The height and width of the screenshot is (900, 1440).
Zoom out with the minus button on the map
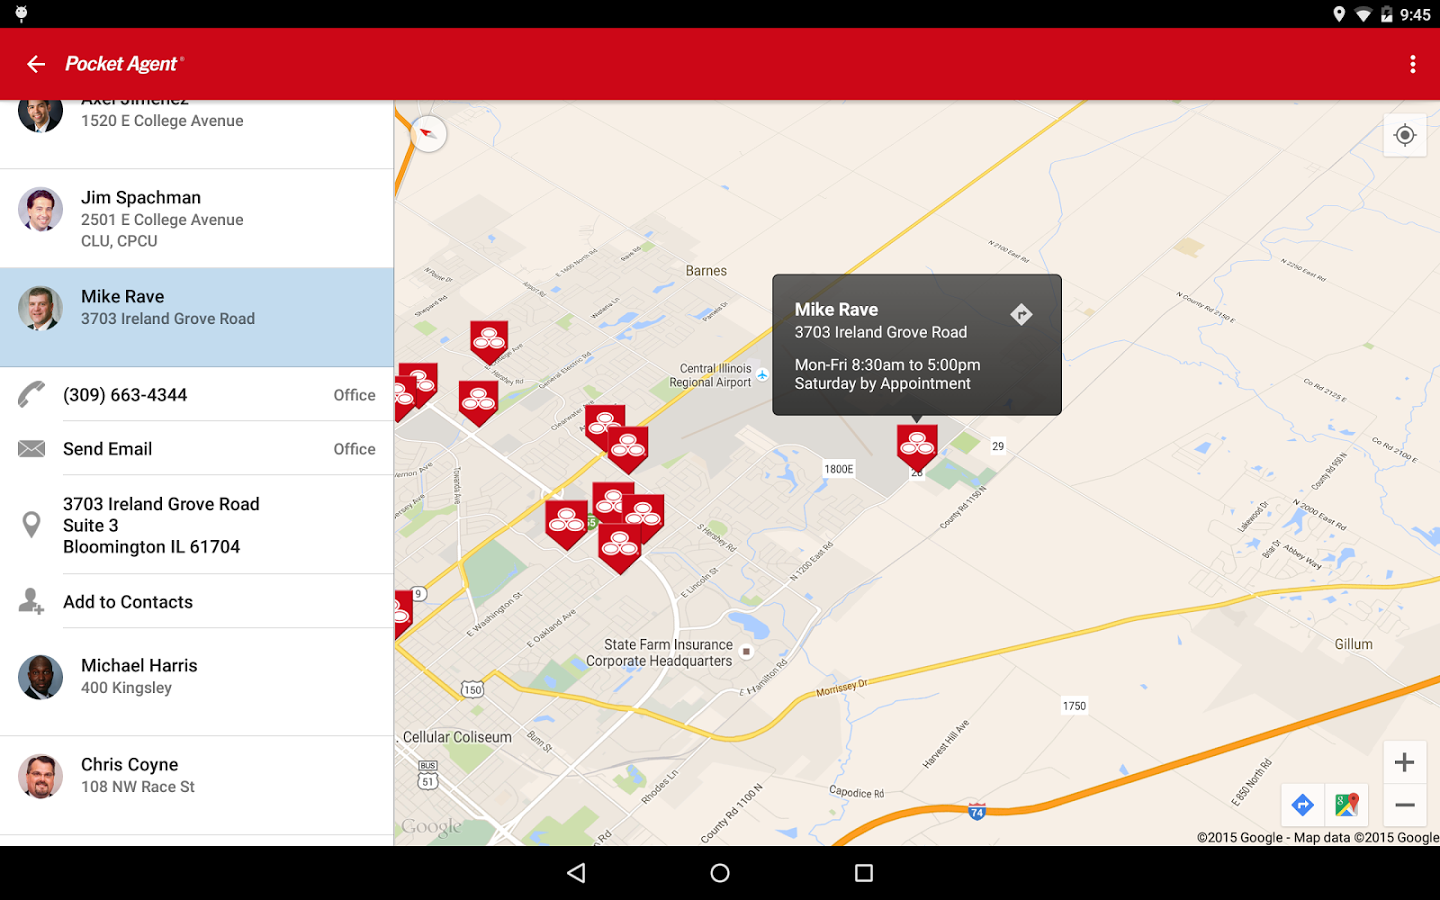pyautogui.click(x=1404, y=804)
